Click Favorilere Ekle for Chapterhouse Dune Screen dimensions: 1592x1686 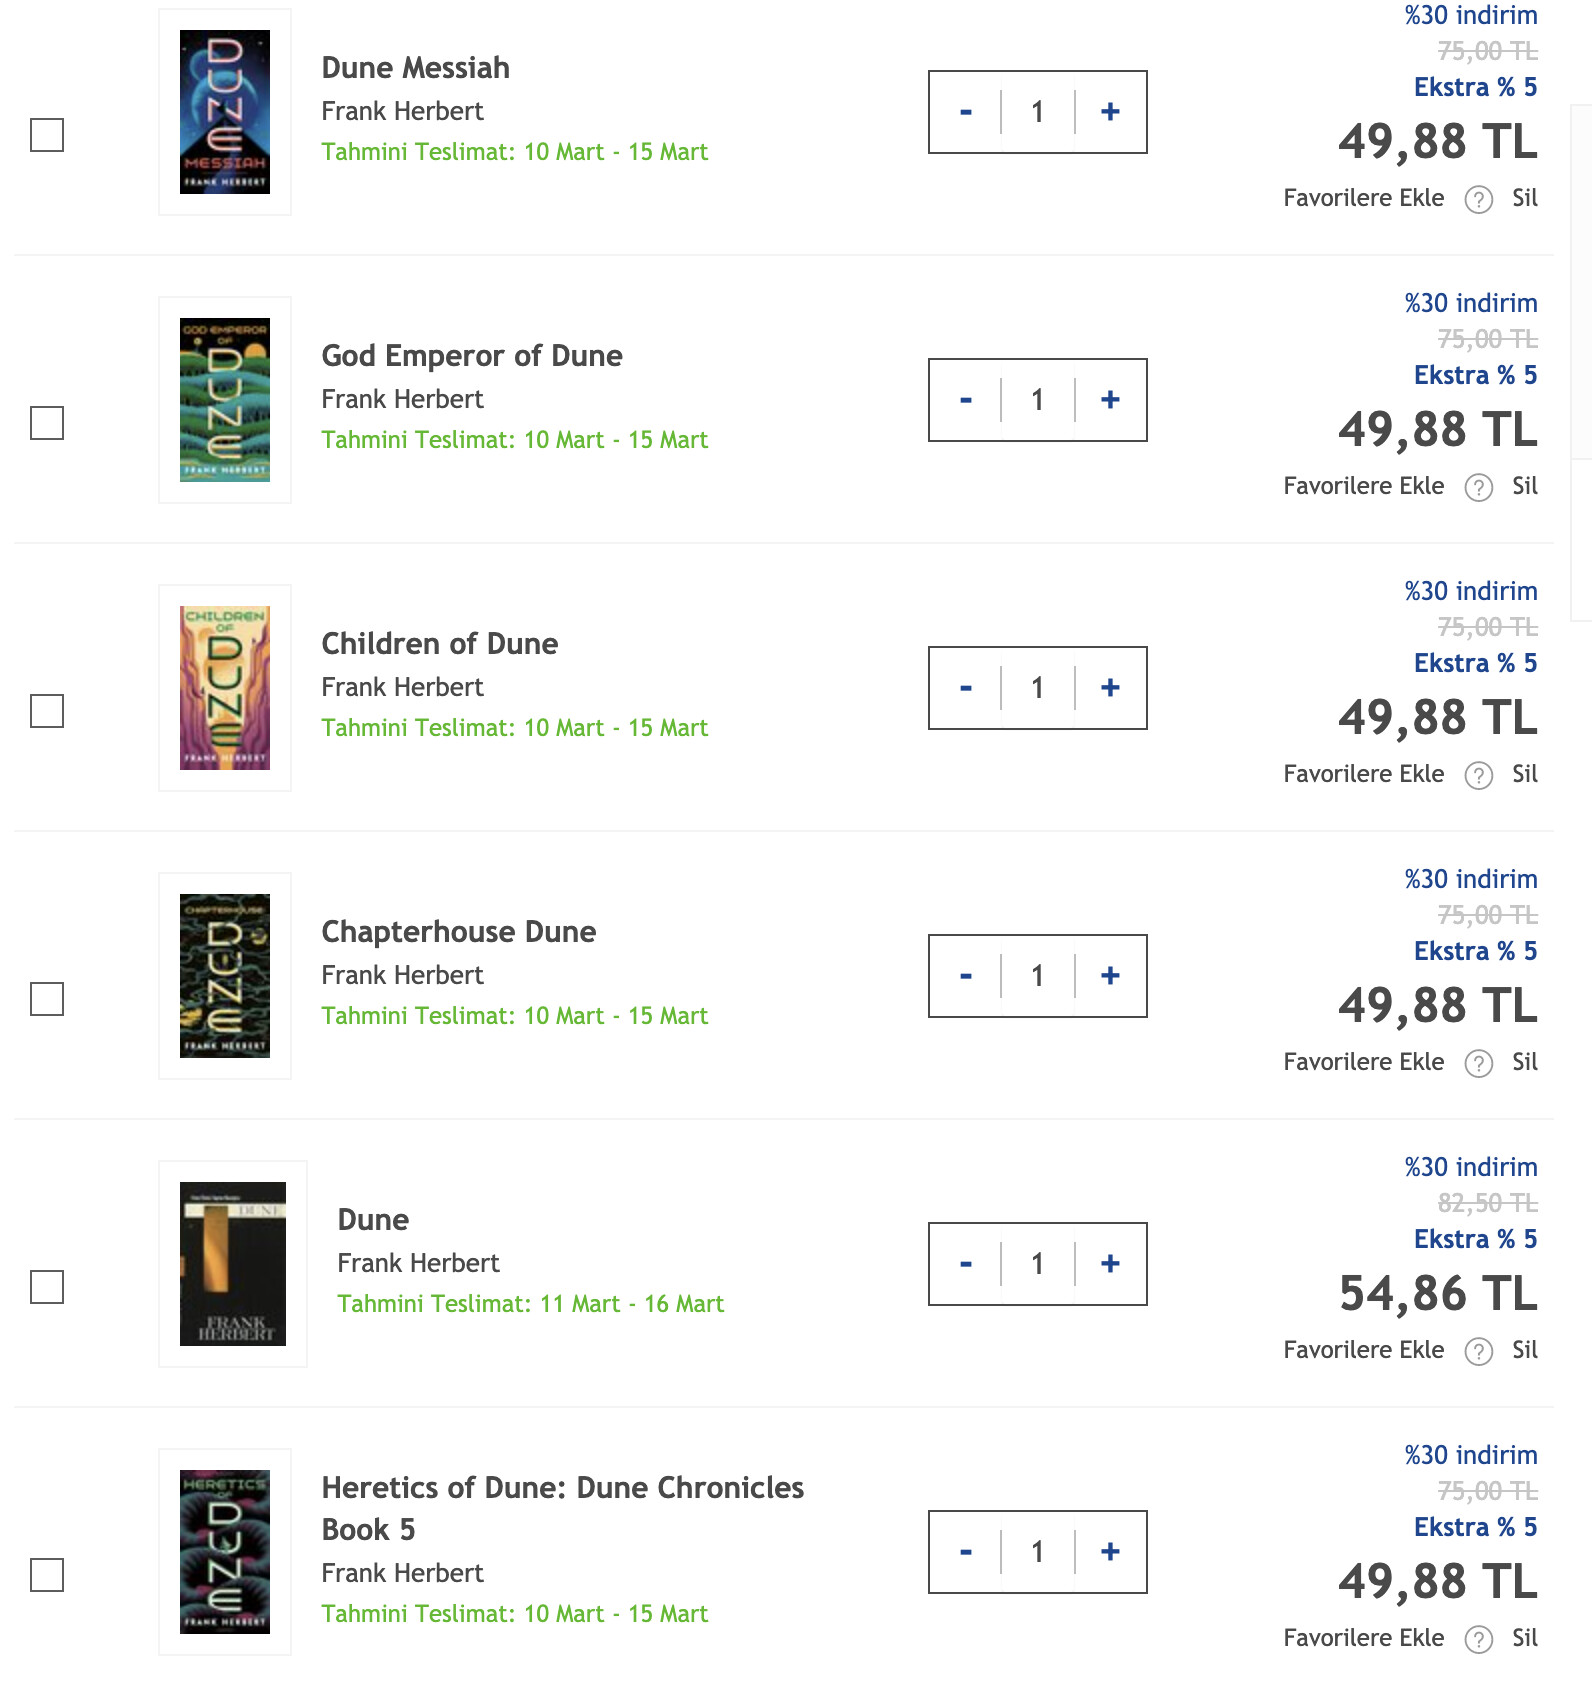pyautogui.click(x=1363, y=1062)
